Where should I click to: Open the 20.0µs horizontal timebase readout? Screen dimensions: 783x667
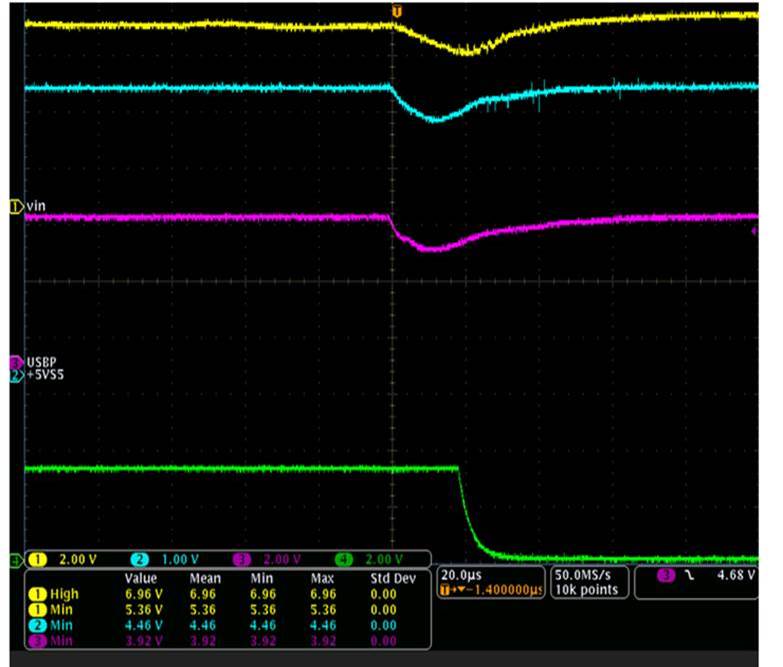pos(461,575)
